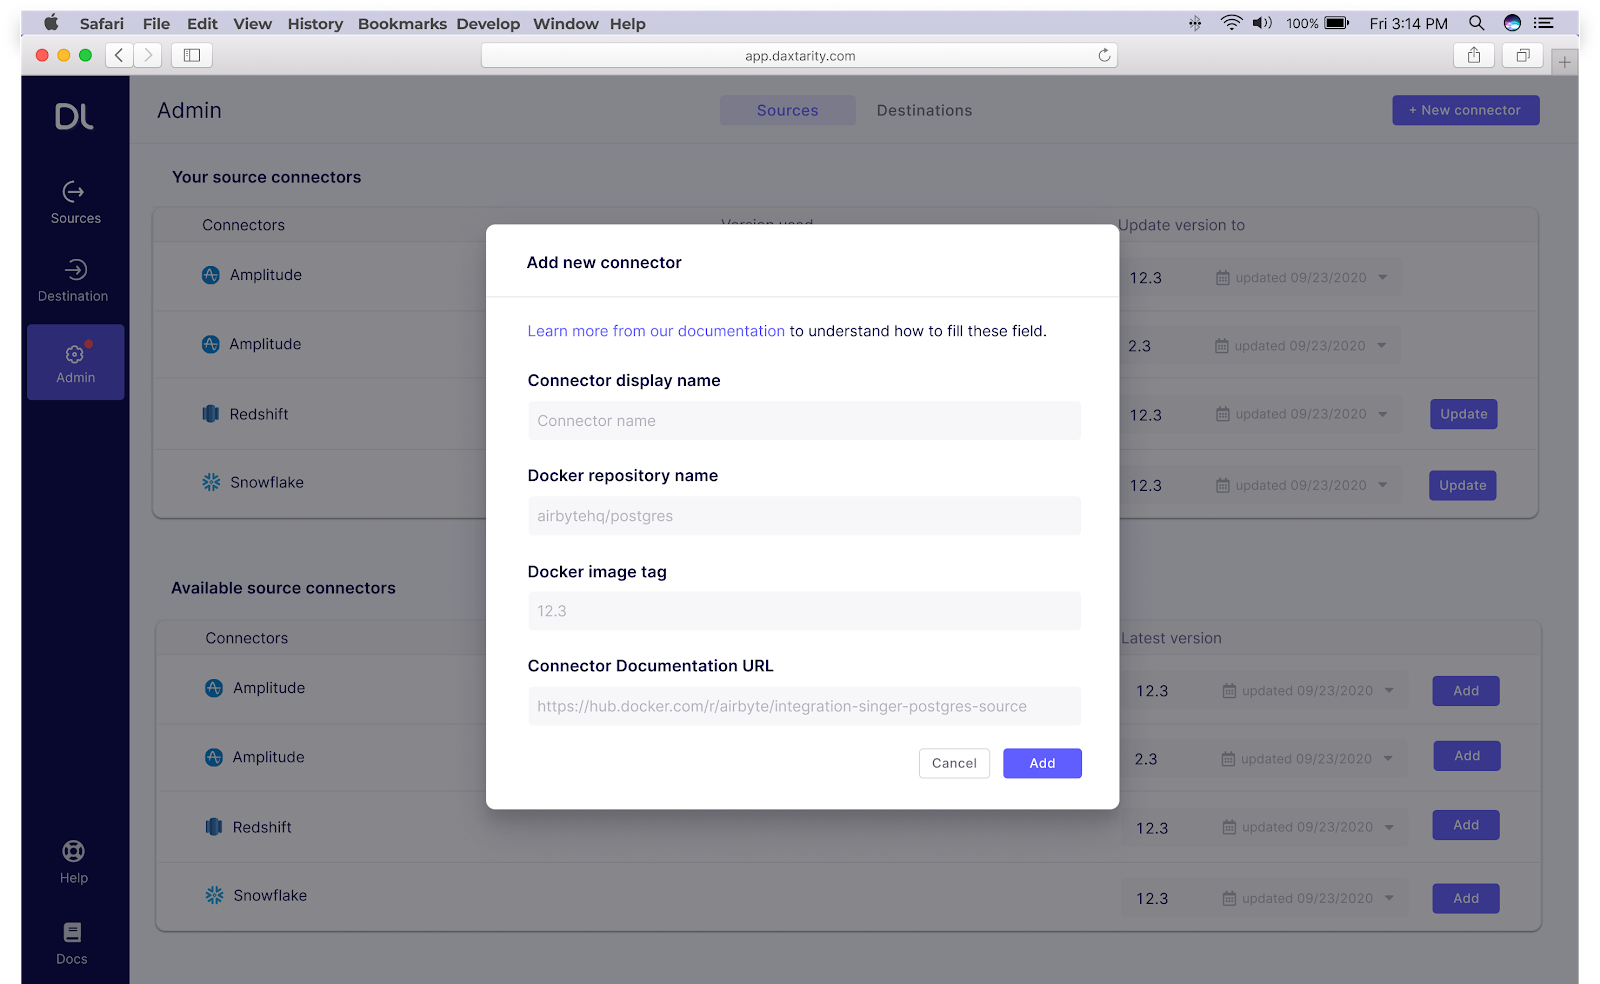Switch to the Destinations tab
Screen dimensions: 1600x984
[x=924, y=110]
